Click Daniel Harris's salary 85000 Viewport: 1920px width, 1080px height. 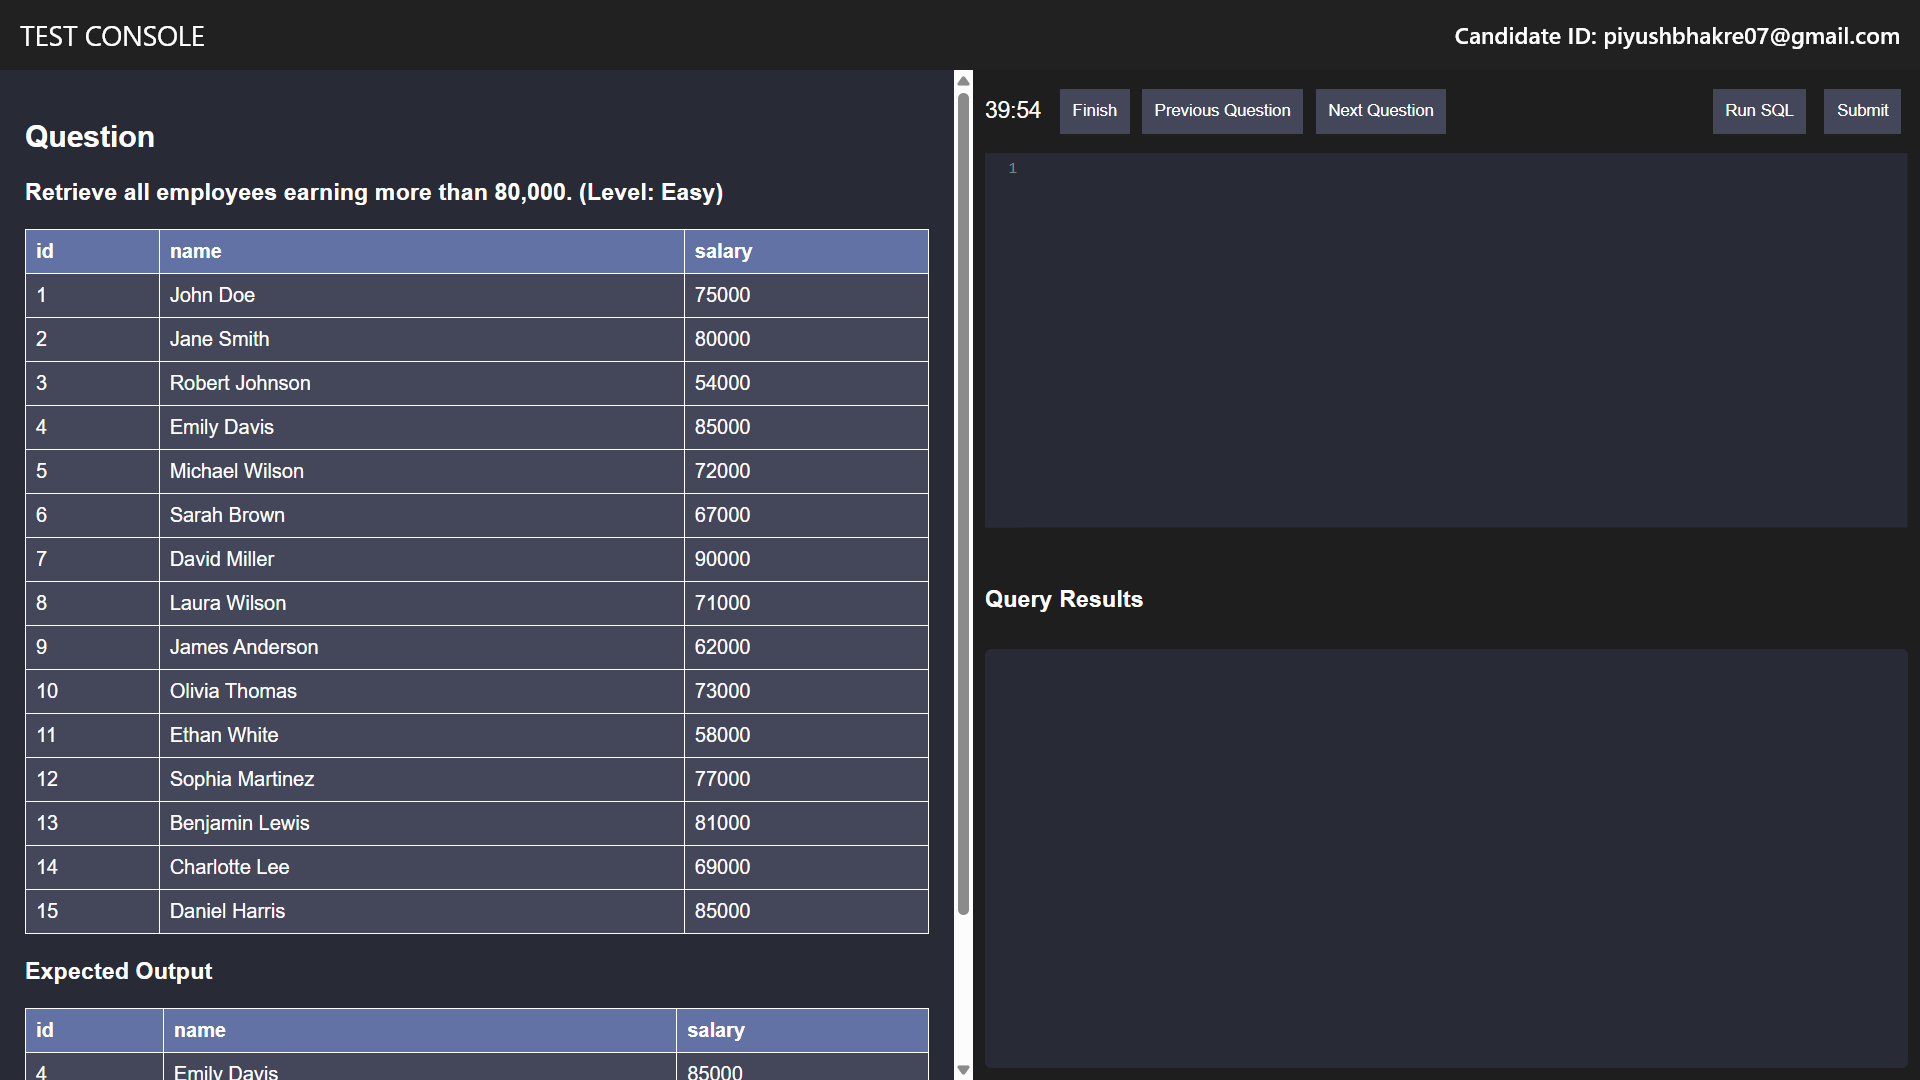tap(806, 912)
